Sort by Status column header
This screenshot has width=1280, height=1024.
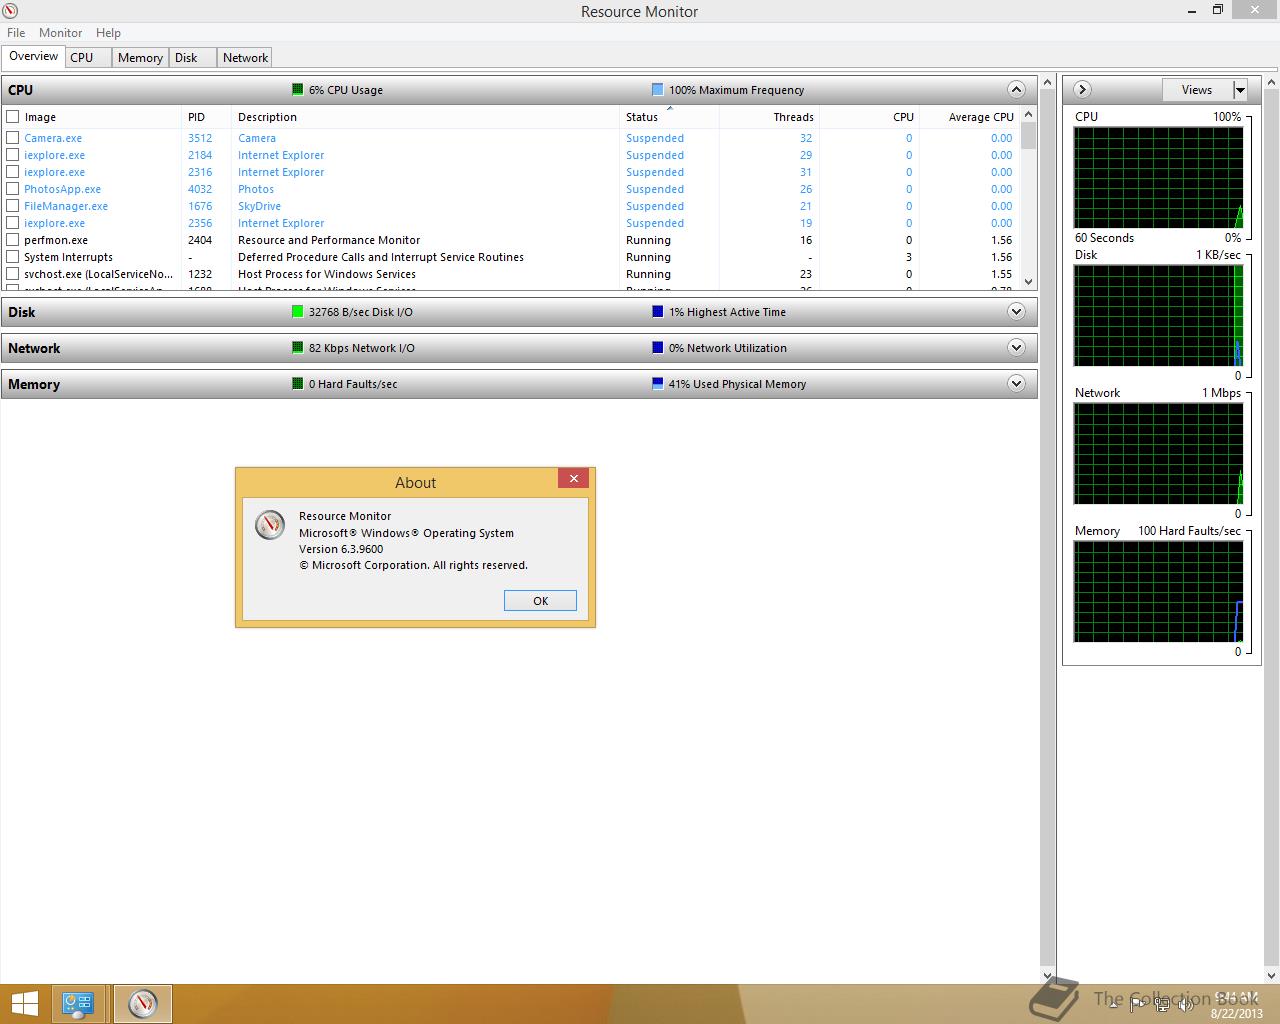point(669,117)
